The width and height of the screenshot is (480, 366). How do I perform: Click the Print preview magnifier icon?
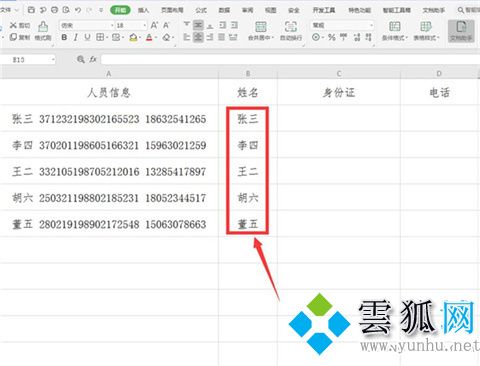[66, 10]
